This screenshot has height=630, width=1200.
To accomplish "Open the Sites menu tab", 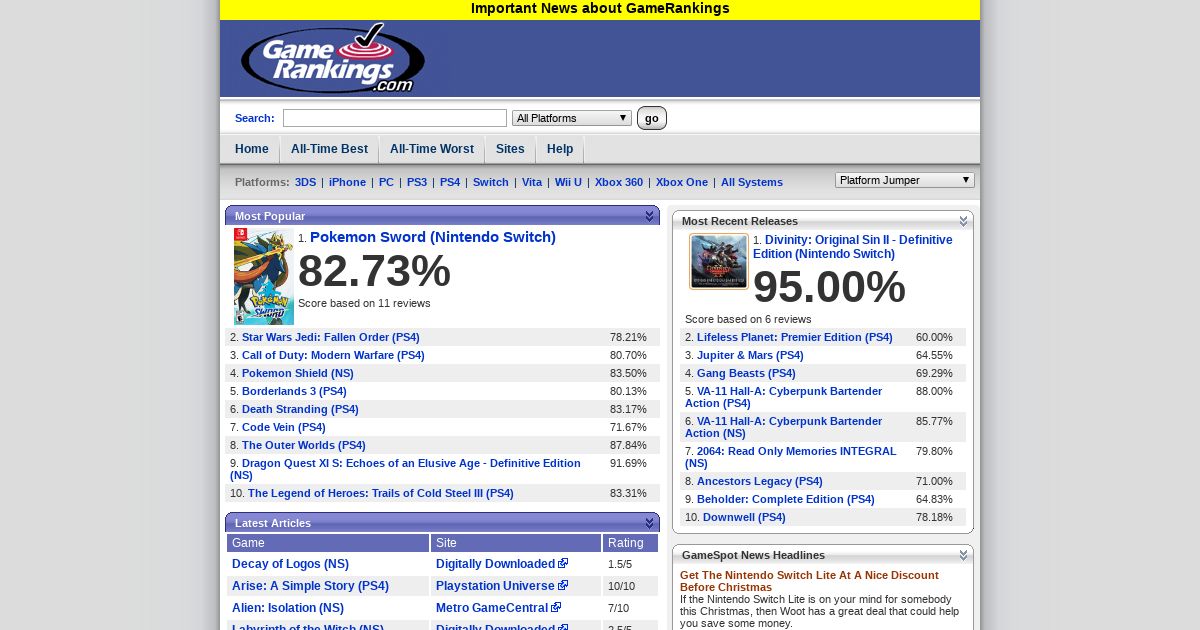I will [x=510, y=149].
